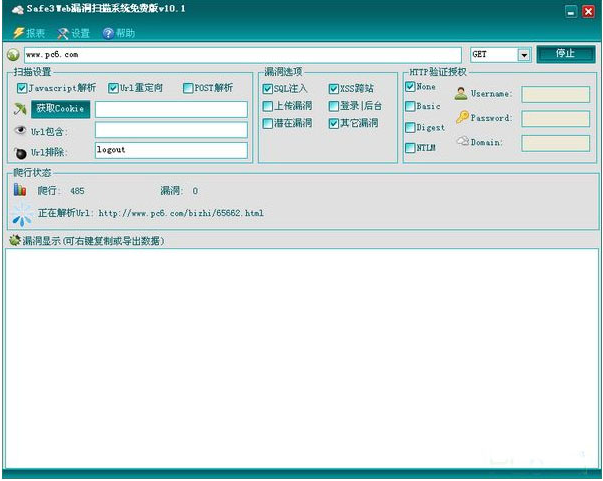Click the user icon beside Username

pos(461,94)
